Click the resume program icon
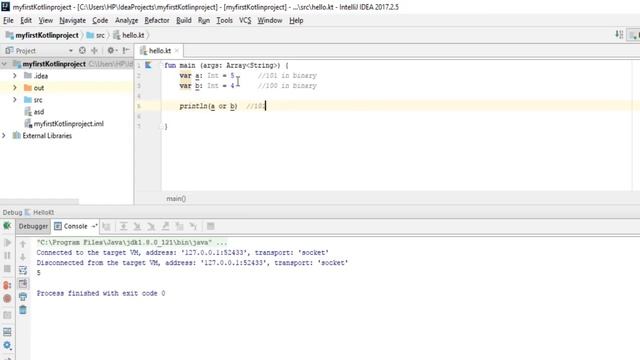 (x=7, y=242)
